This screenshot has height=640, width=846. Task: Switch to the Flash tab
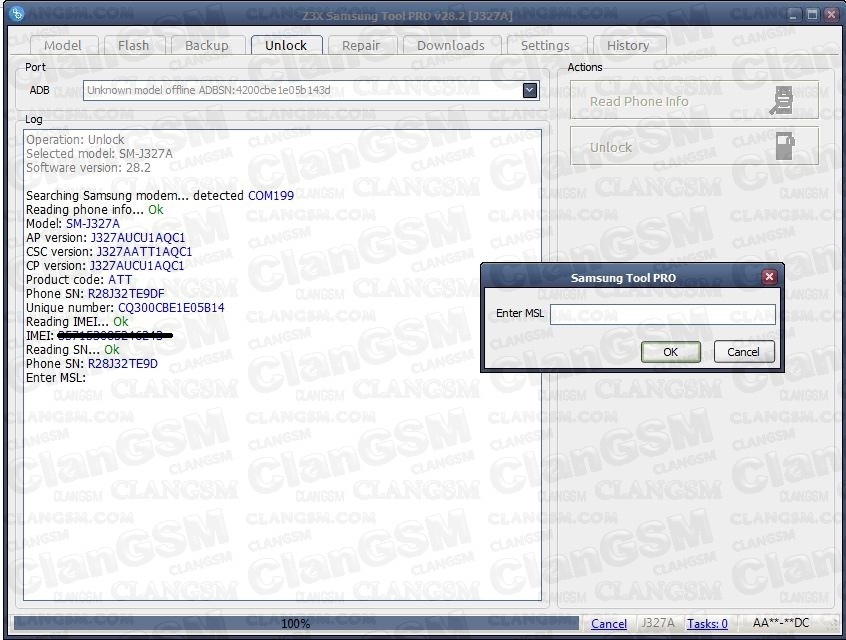[x=133, y=45]
